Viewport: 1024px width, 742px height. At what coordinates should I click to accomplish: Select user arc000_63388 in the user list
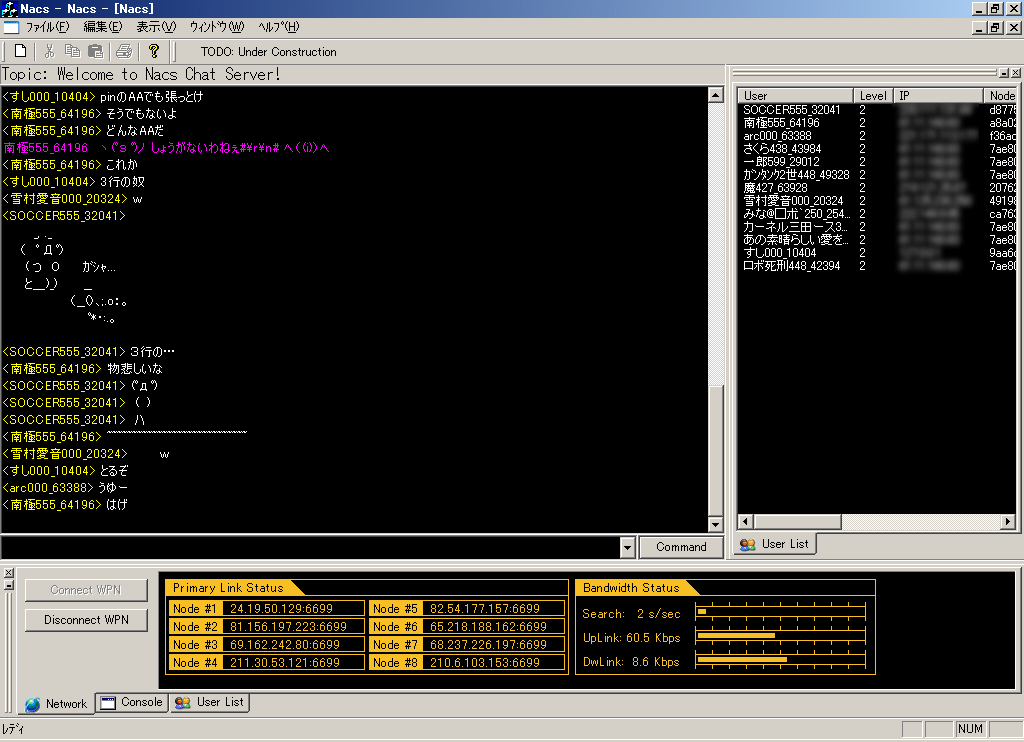[x=777, y=136]
